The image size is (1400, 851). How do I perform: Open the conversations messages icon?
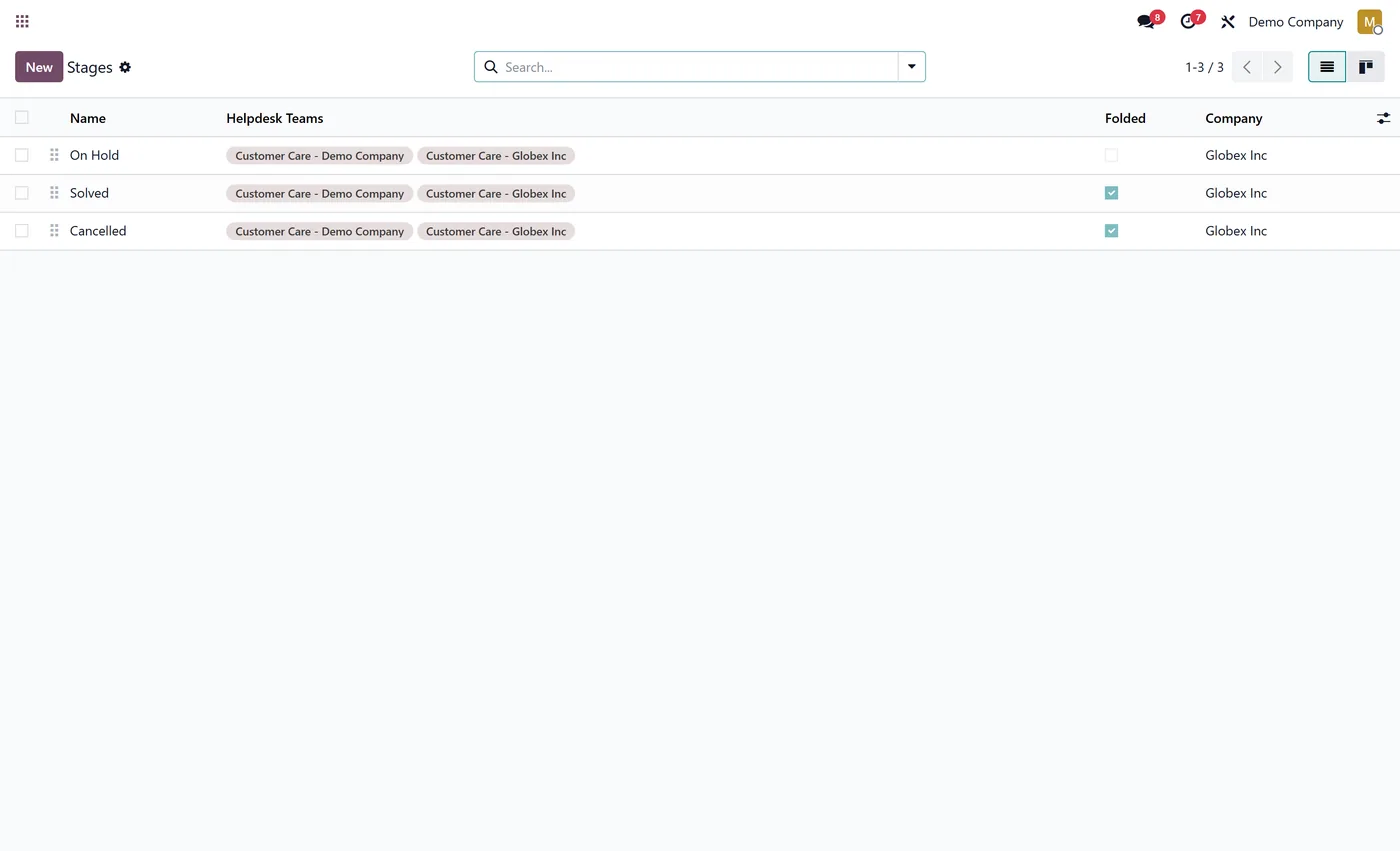point(1146,21)
